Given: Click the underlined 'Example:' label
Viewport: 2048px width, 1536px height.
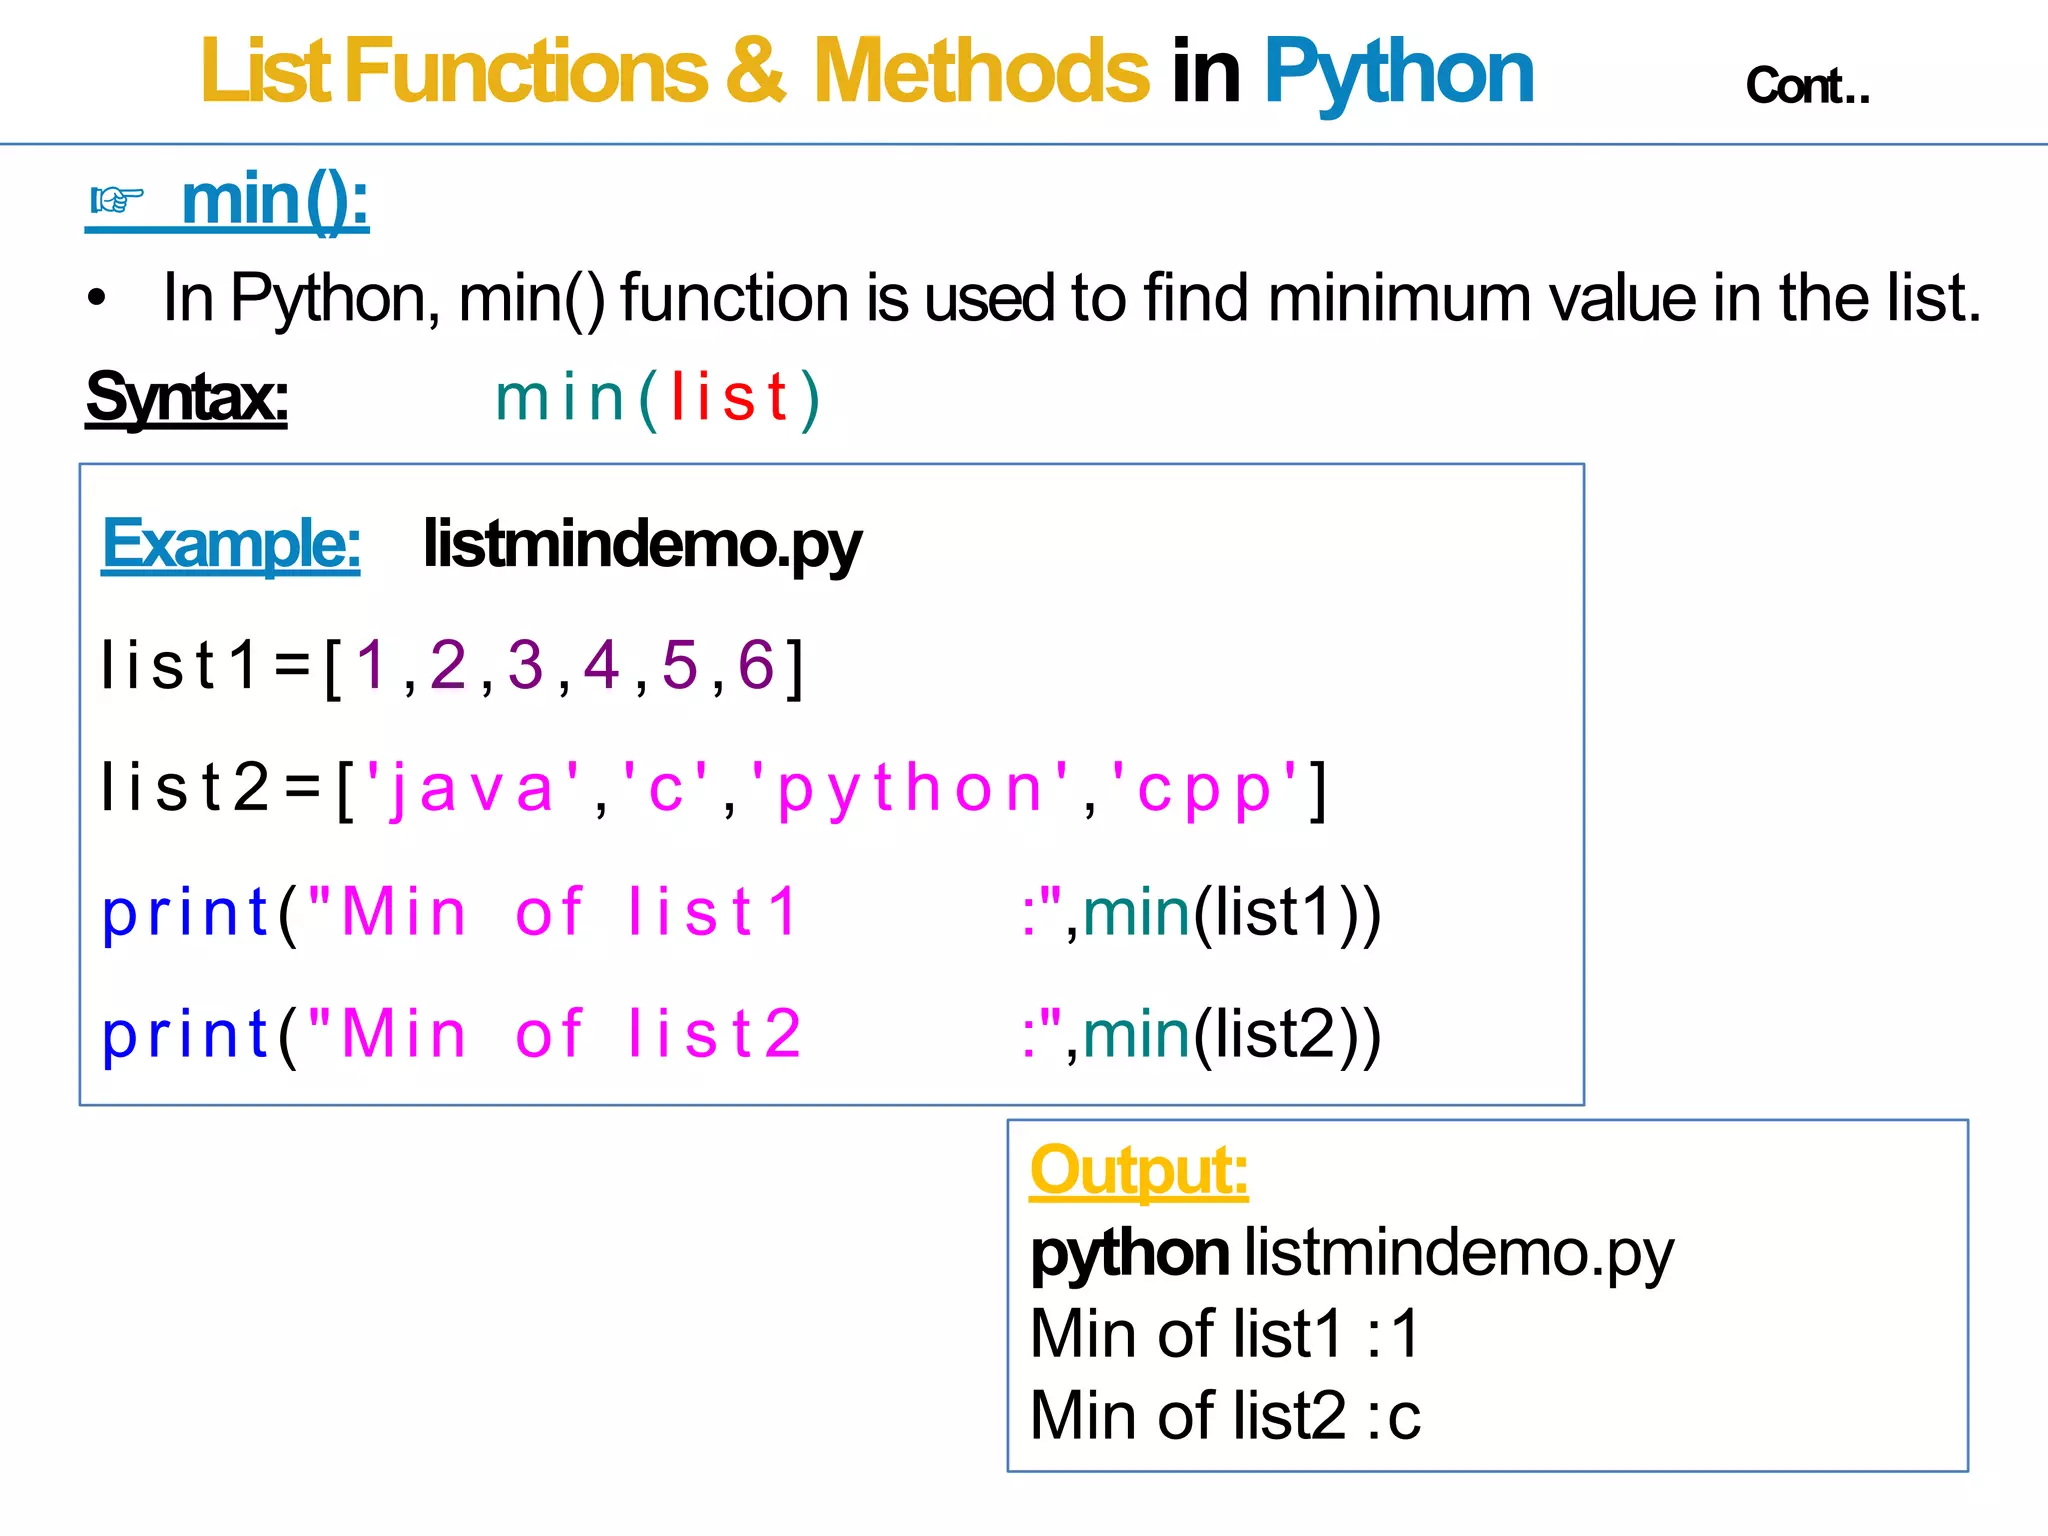Looking at the screenshot, I should pyautogui.click(x=231, y=544).
